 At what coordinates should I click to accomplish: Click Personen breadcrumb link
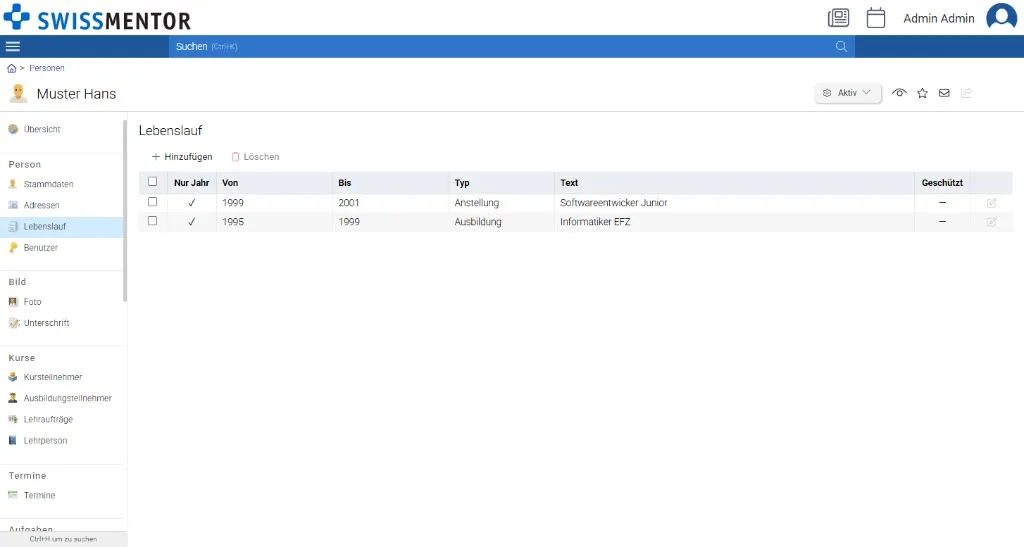[x=46, y=68]
